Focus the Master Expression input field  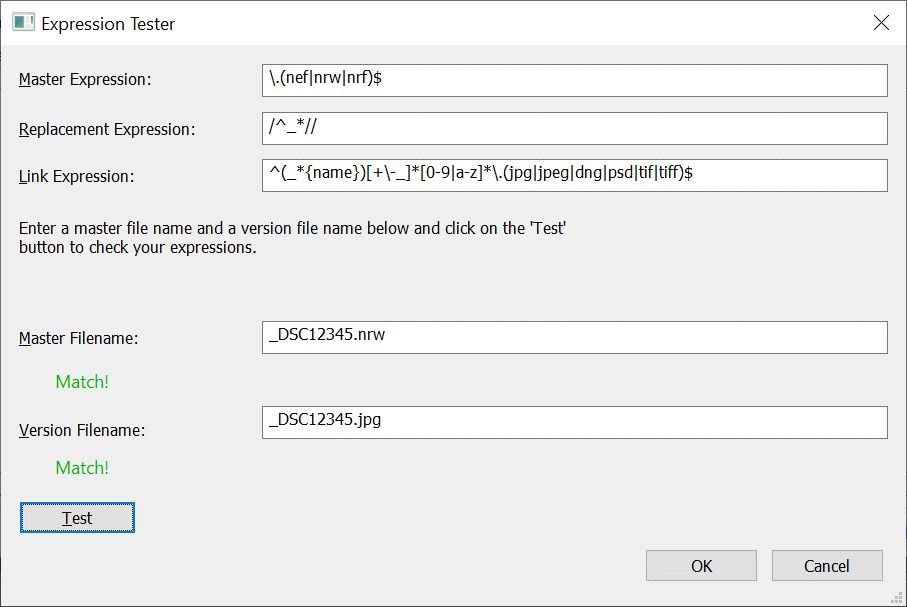[574, 80]
